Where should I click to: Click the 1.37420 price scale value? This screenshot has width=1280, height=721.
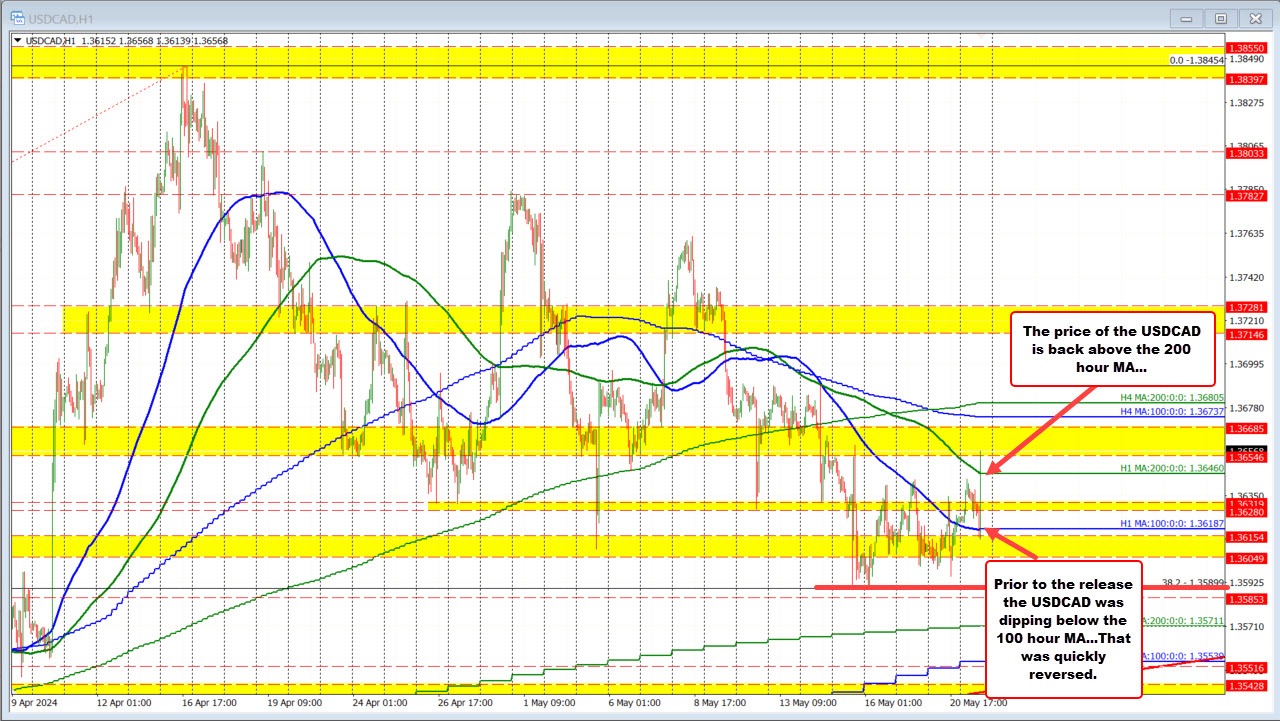pyautogui.click(x=1249, y=277)
